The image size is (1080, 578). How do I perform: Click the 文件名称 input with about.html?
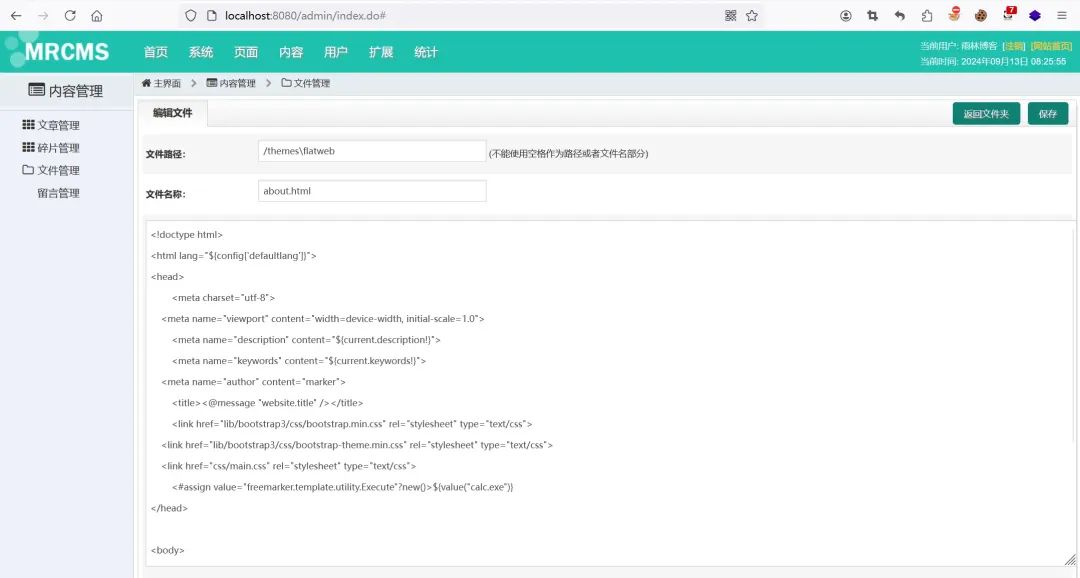click(x=372, y=191)
